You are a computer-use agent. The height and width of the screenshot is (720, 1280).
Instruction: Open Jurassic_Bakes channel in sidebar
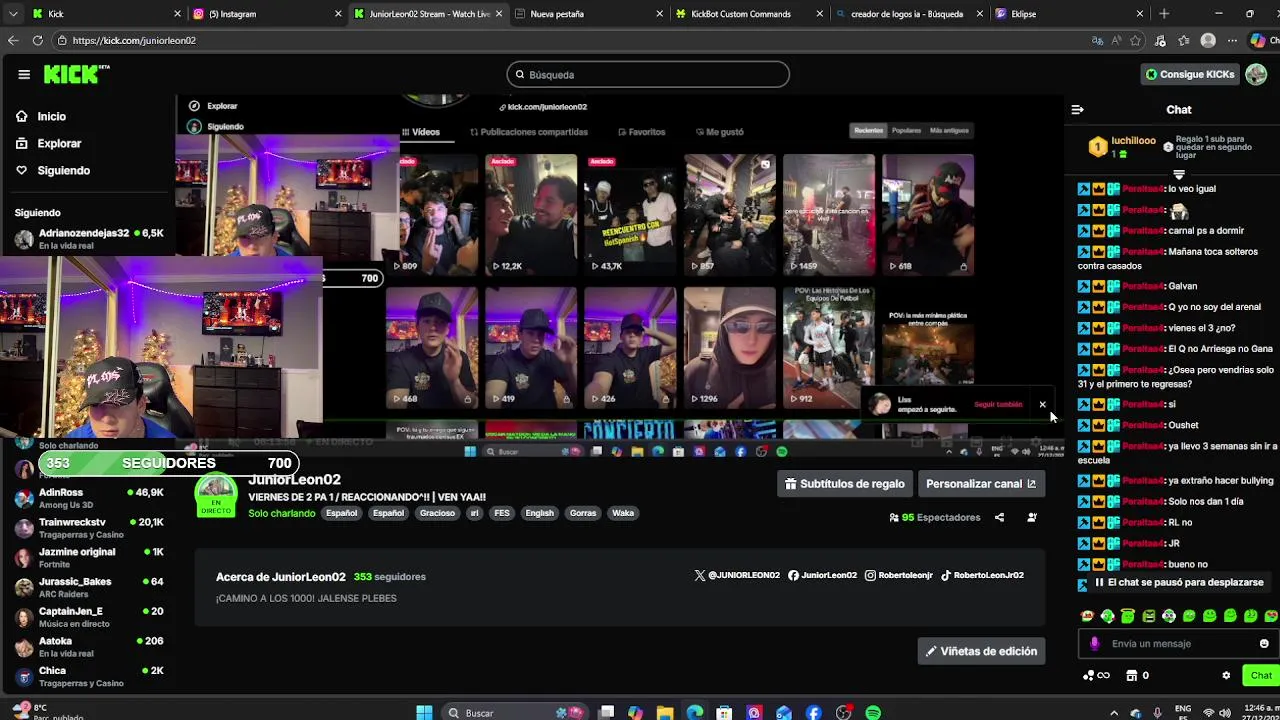tap(88, 587)
